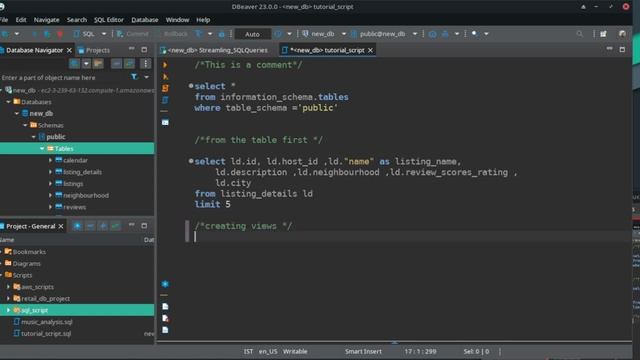The width and height of the screenshot is (640, 360).
Task: Expand the listing_details table node
Action: pyautogui.click(x=50, y=172)
